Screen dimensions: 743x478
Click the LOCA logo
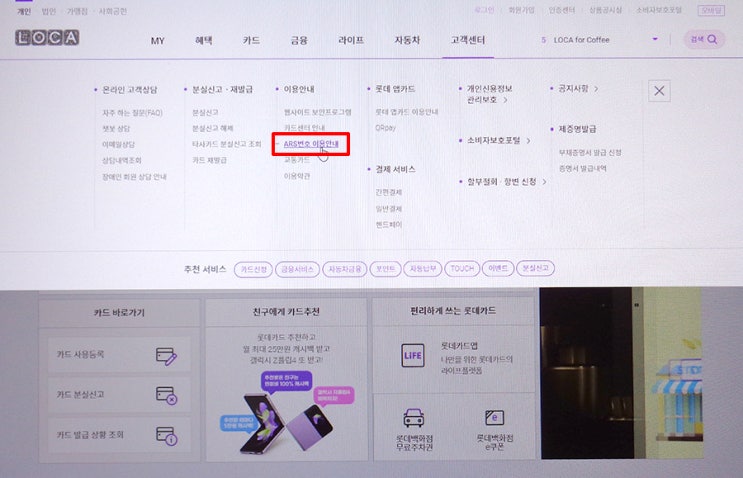click(47, 37)
